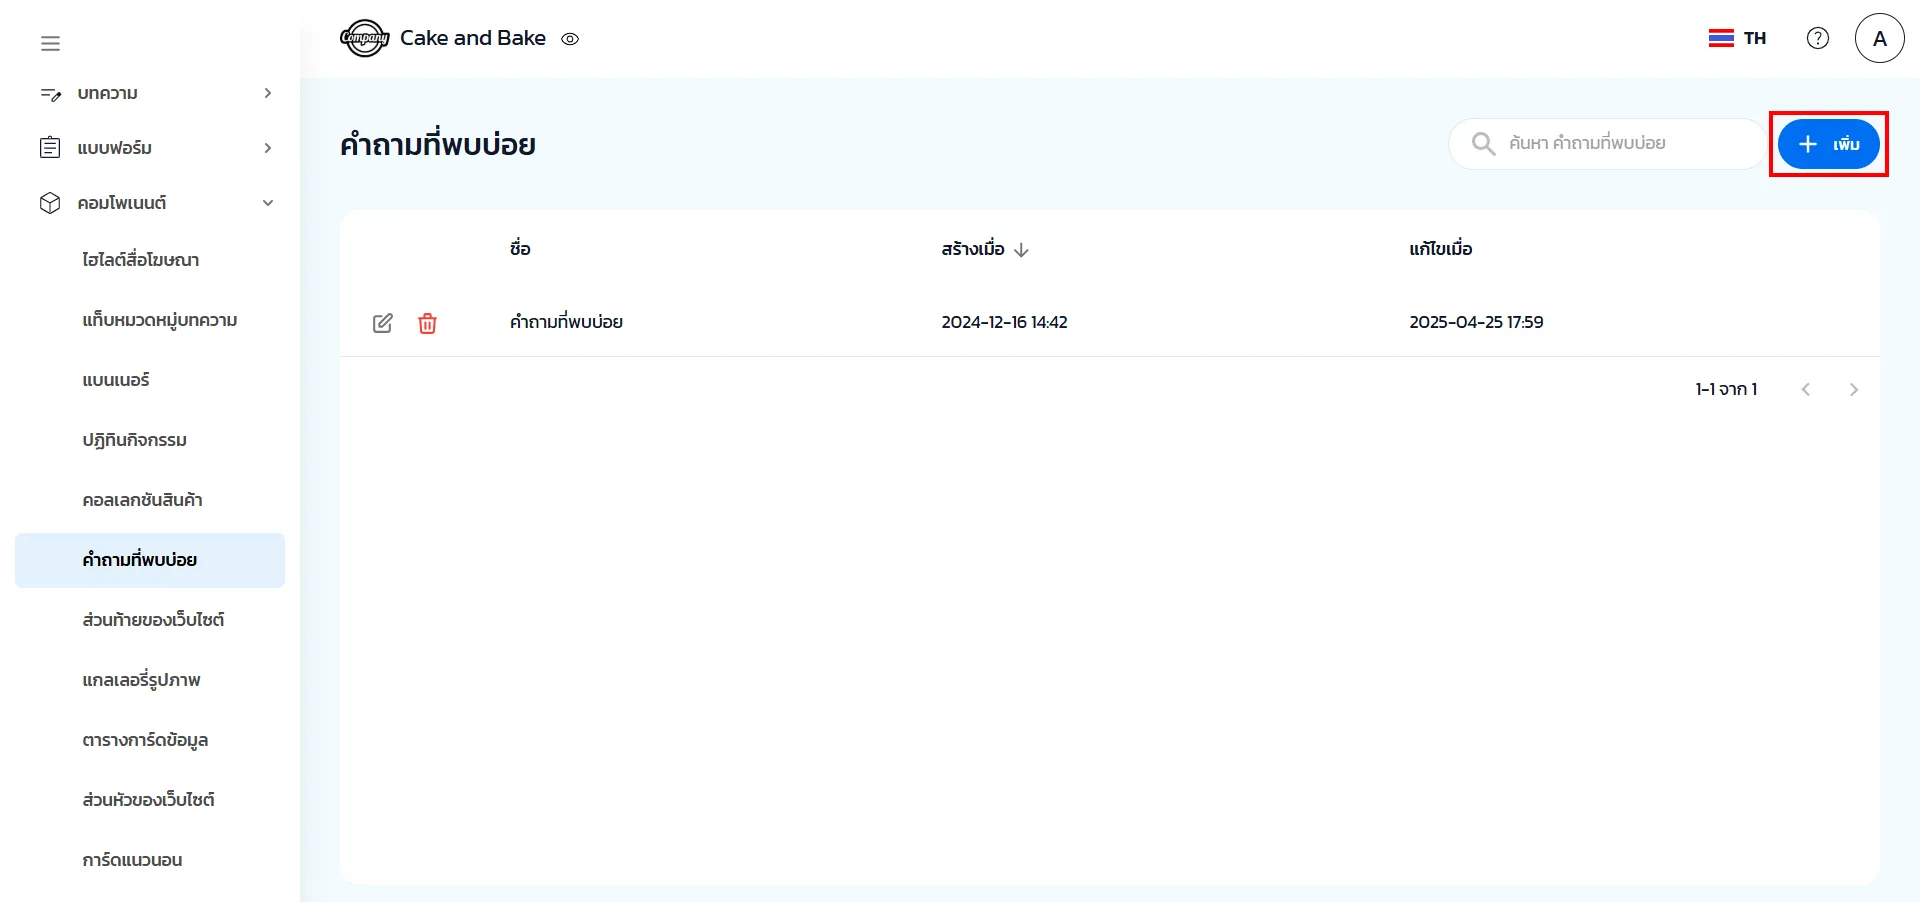The height and width of the screenshot is (902, 1920).
Task: Expand the บทความ menu chevron
Action: (267, 93)
